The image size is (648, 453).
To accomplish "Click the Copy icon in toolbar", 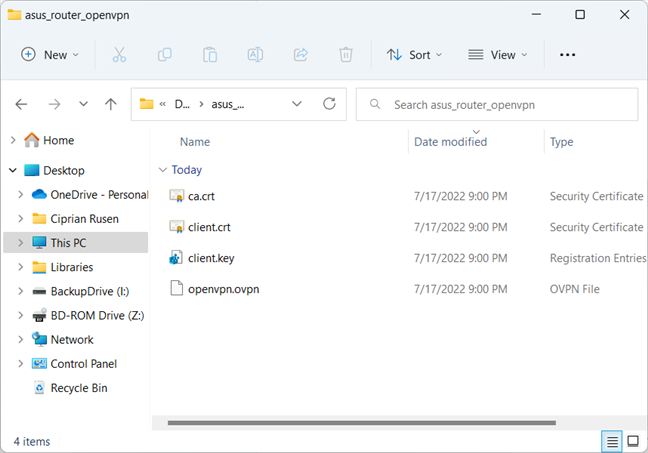I will coord(164,55).
